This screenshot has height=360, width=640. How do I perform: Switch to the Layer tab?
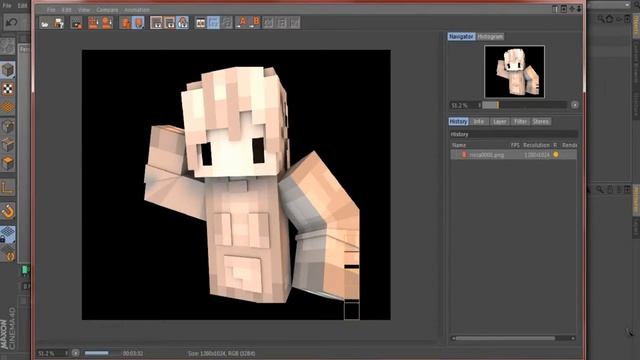click(499, 122)
